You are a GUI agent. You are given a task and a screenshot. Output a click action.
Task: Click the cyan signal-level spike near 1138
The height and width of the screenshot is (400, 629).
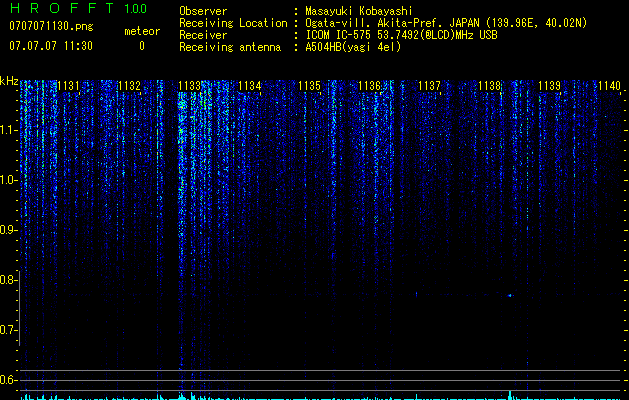tap(510, 394)
